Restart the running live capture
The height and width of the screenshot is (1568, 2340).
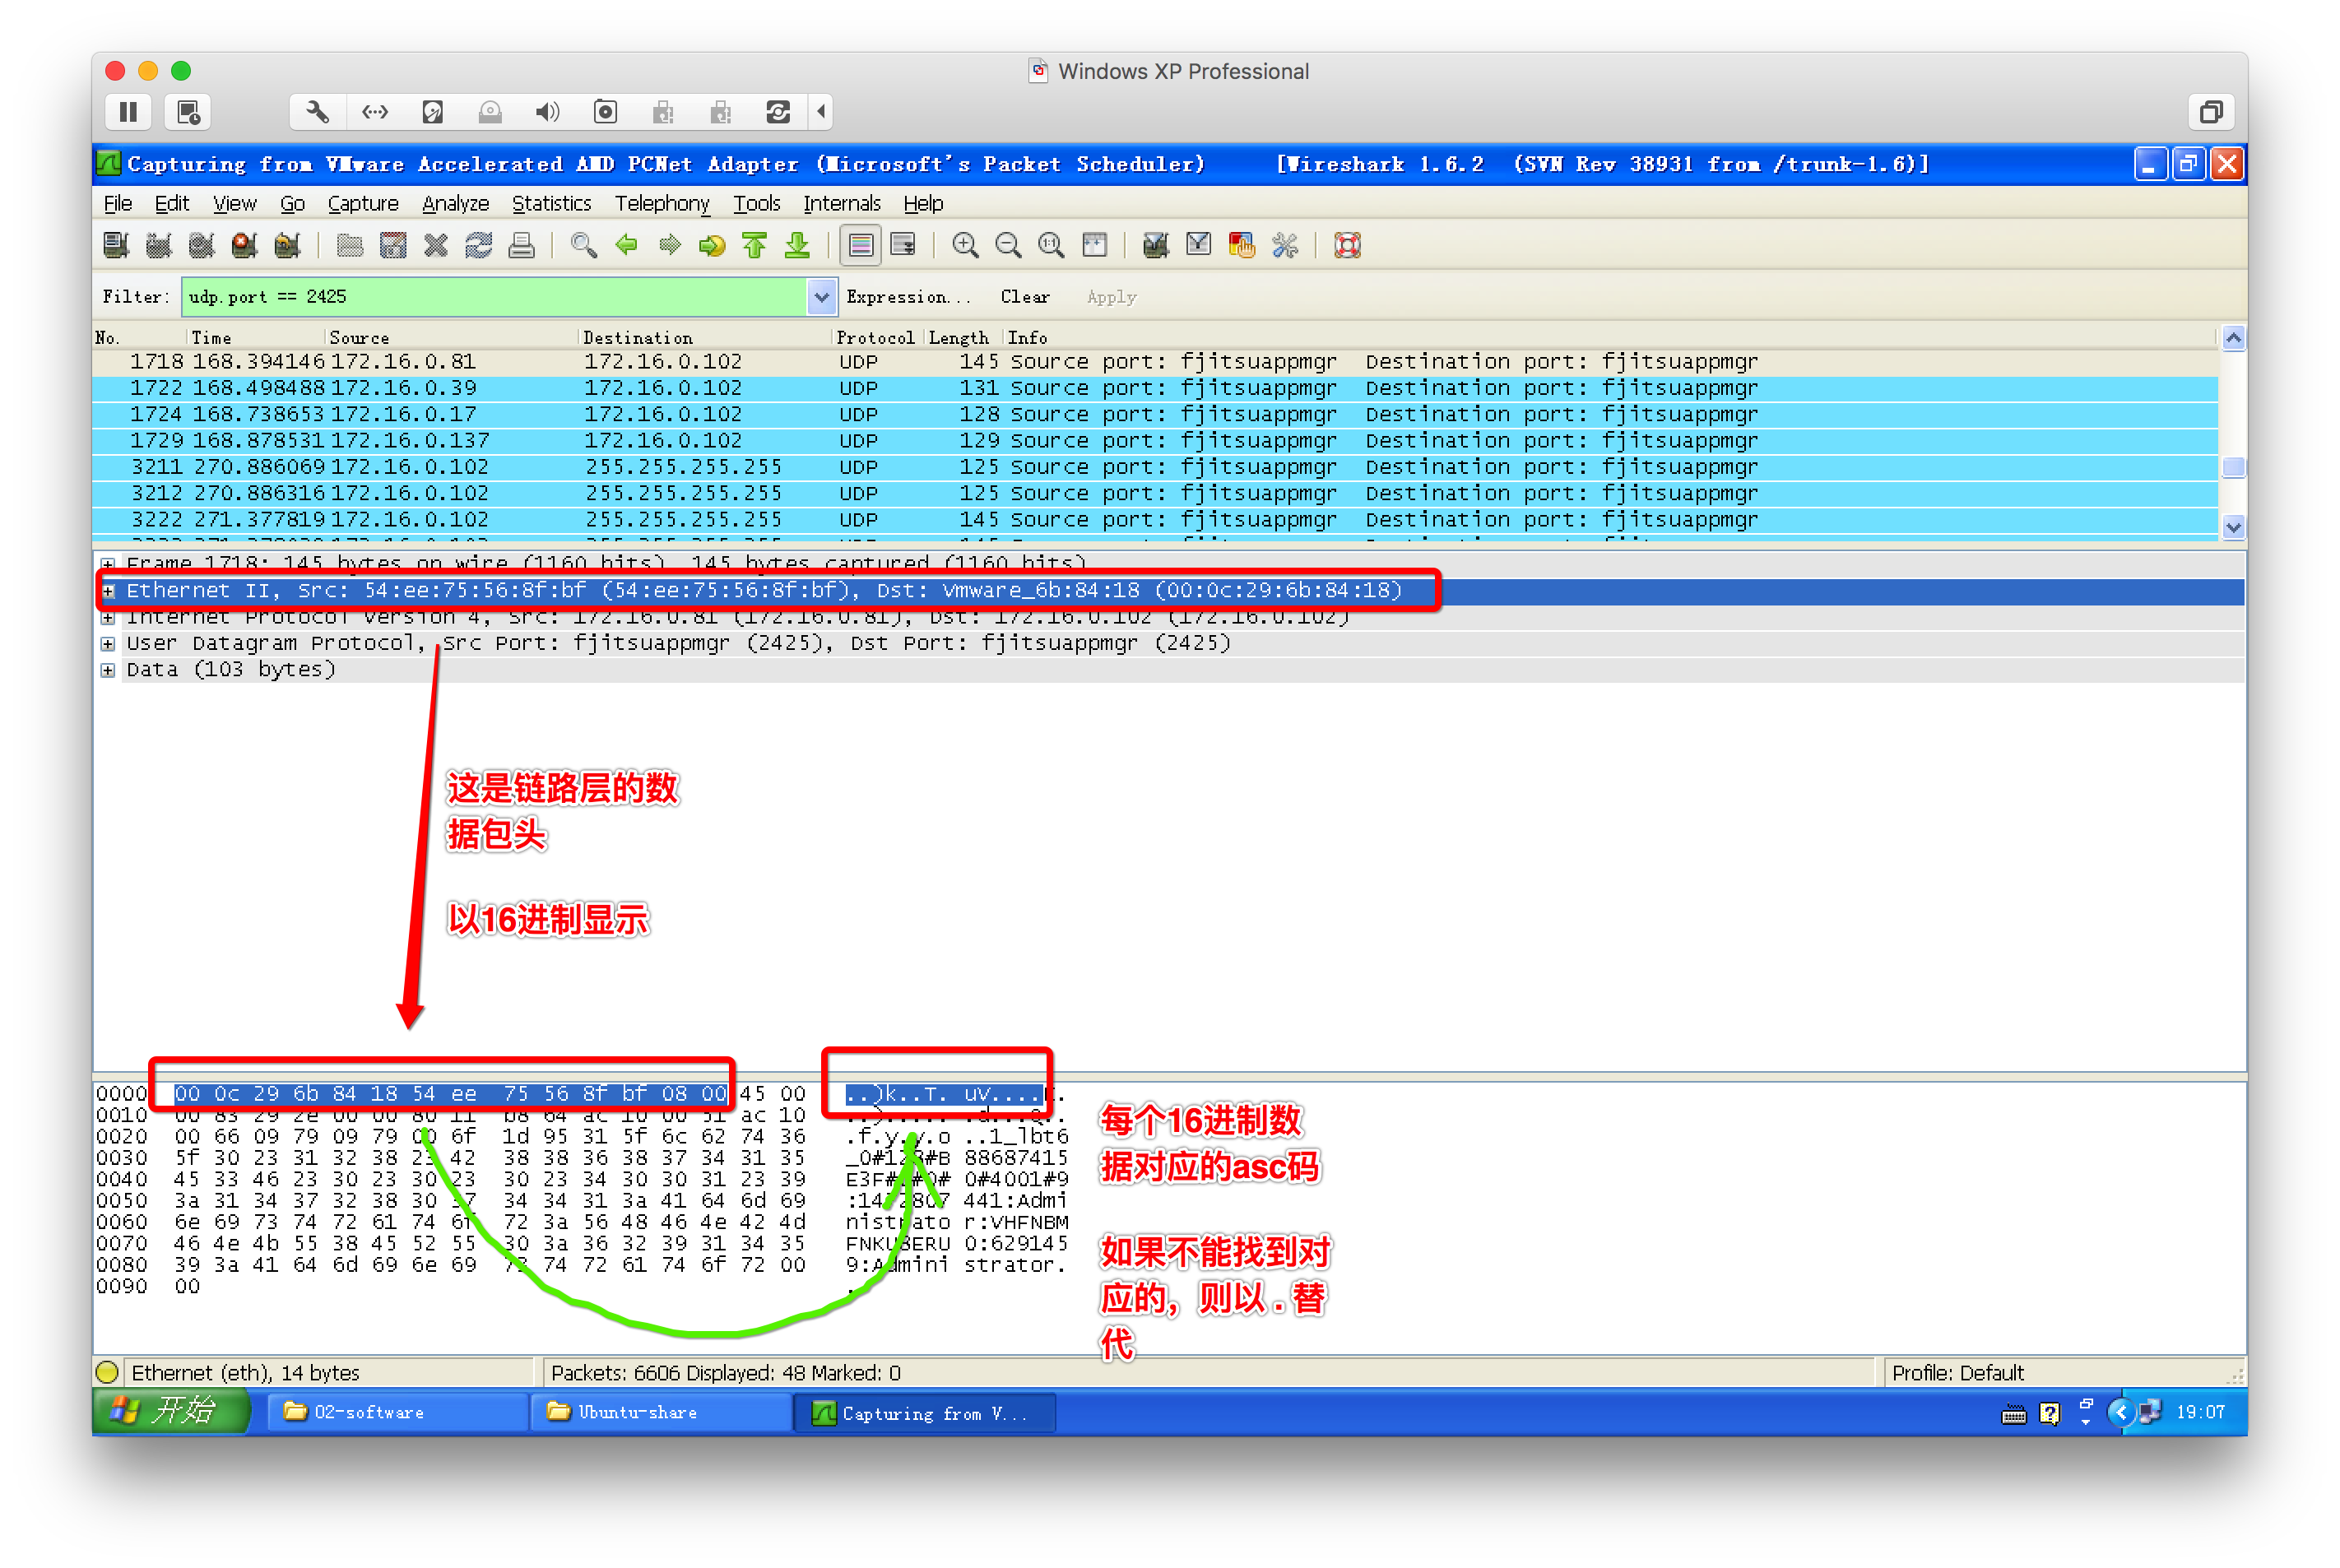coord(287,245)
